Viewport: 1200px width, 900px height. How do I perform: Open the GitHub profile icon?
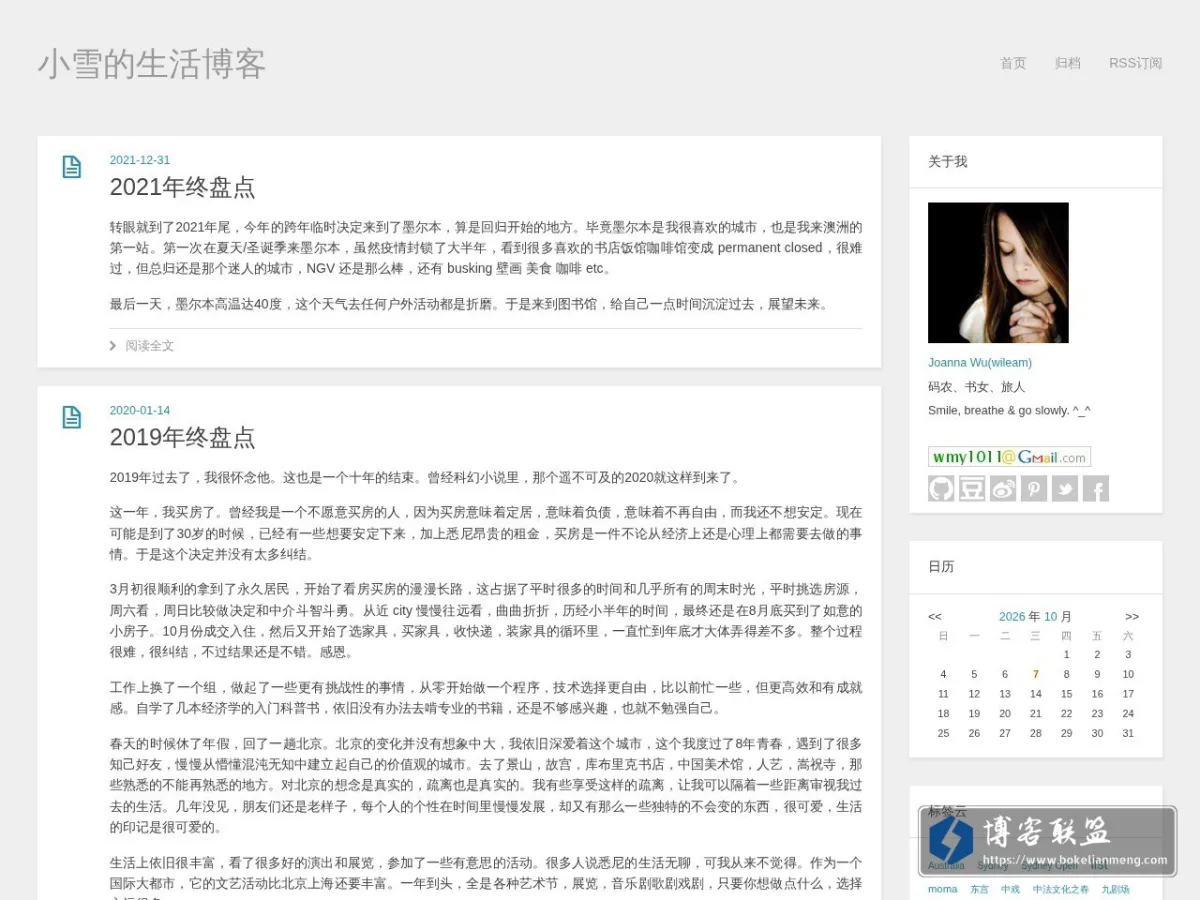point(941,488)
